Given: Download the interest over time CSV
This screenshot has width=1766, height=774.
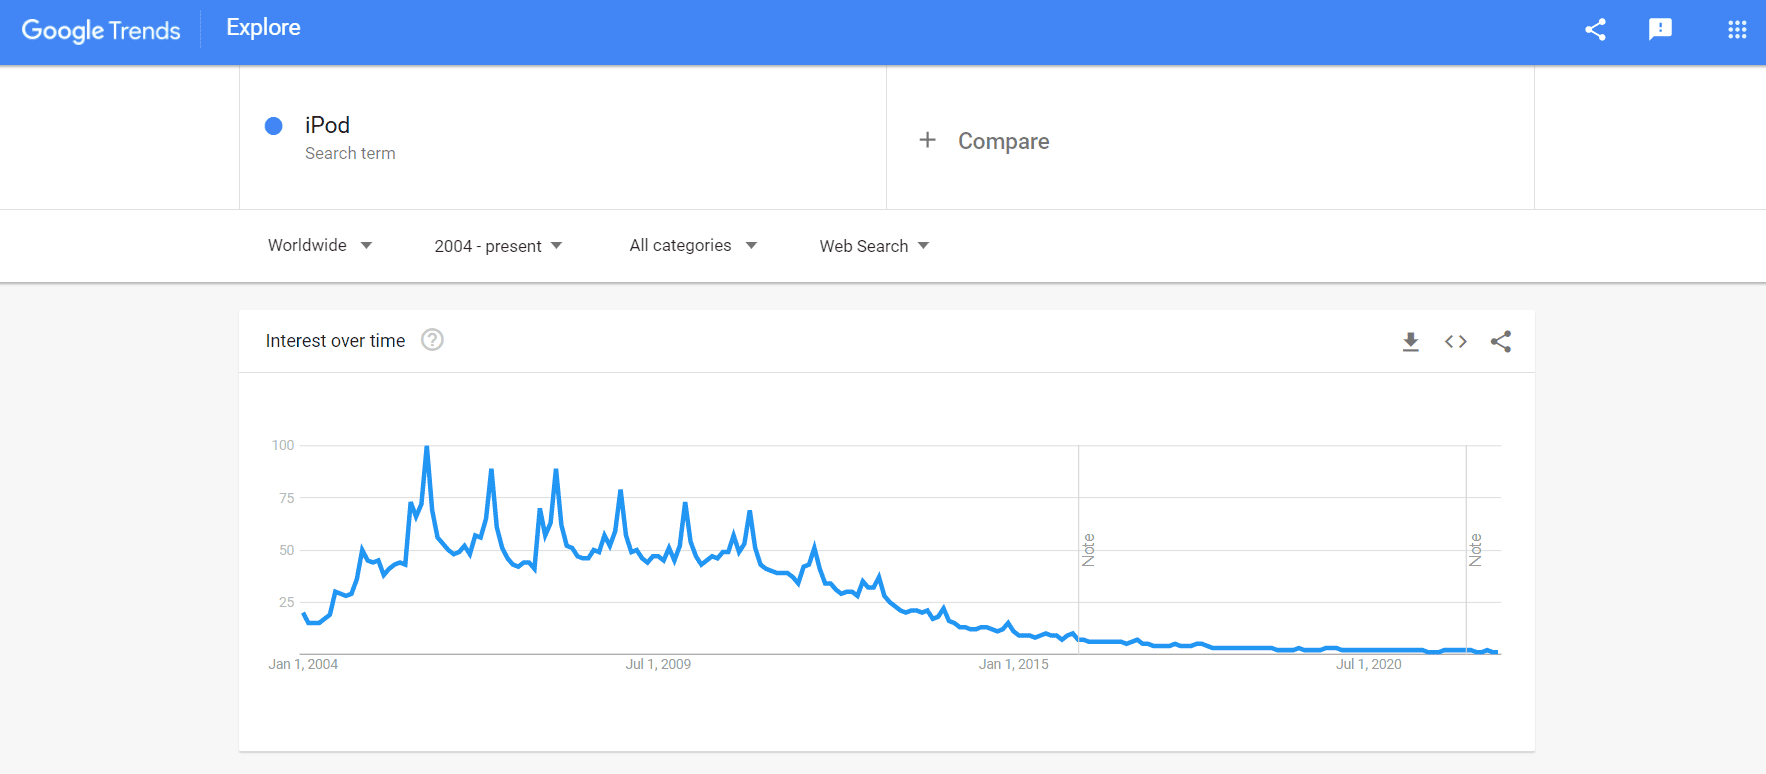Looking at the screenshot, I should 1410,342.
